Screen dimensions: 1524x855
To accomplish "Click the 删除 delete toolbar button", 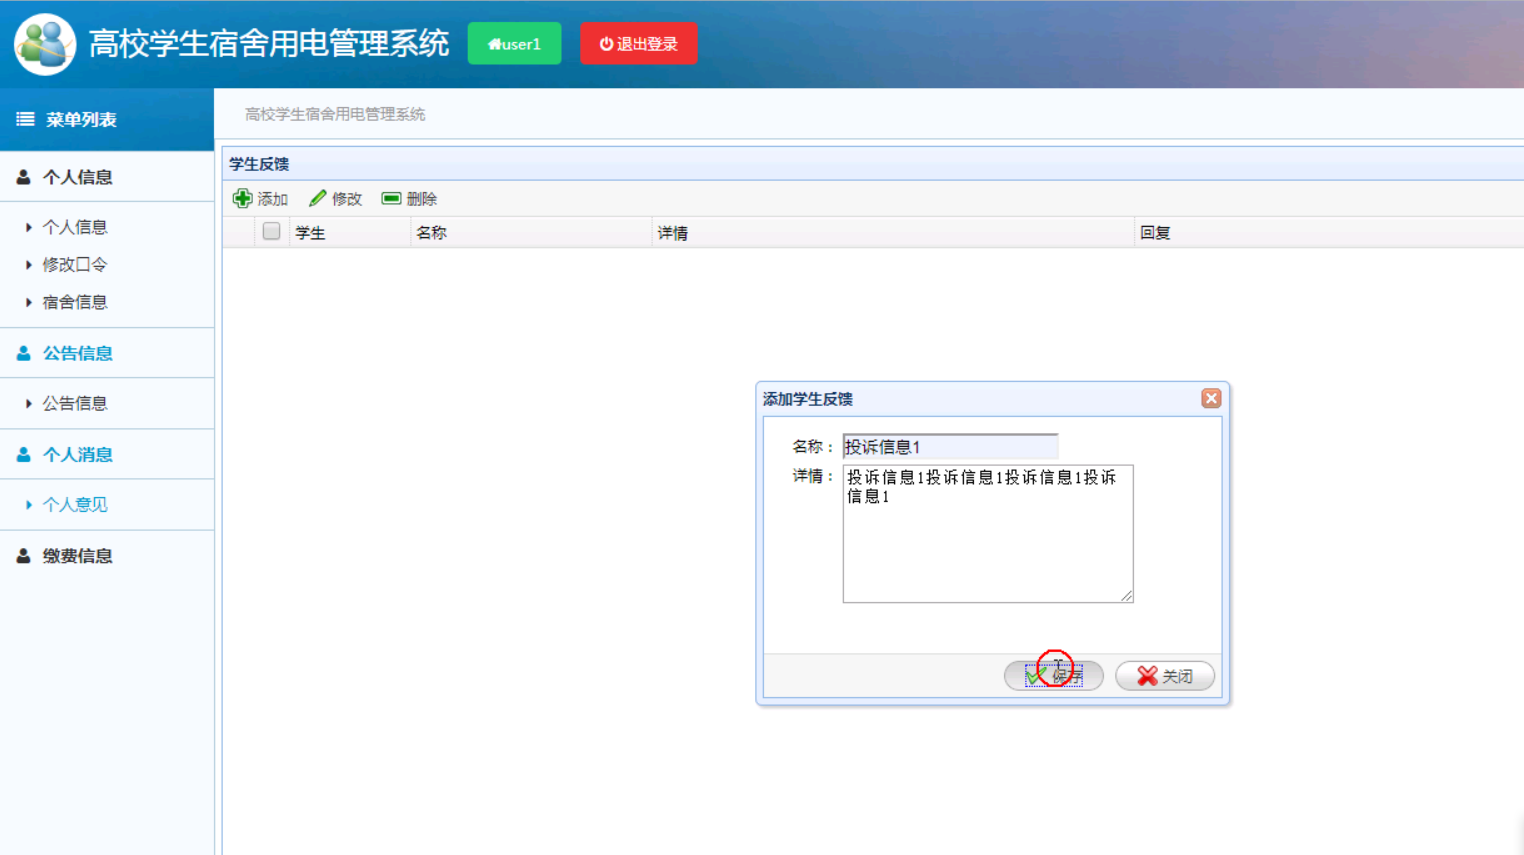I will 409,199.
